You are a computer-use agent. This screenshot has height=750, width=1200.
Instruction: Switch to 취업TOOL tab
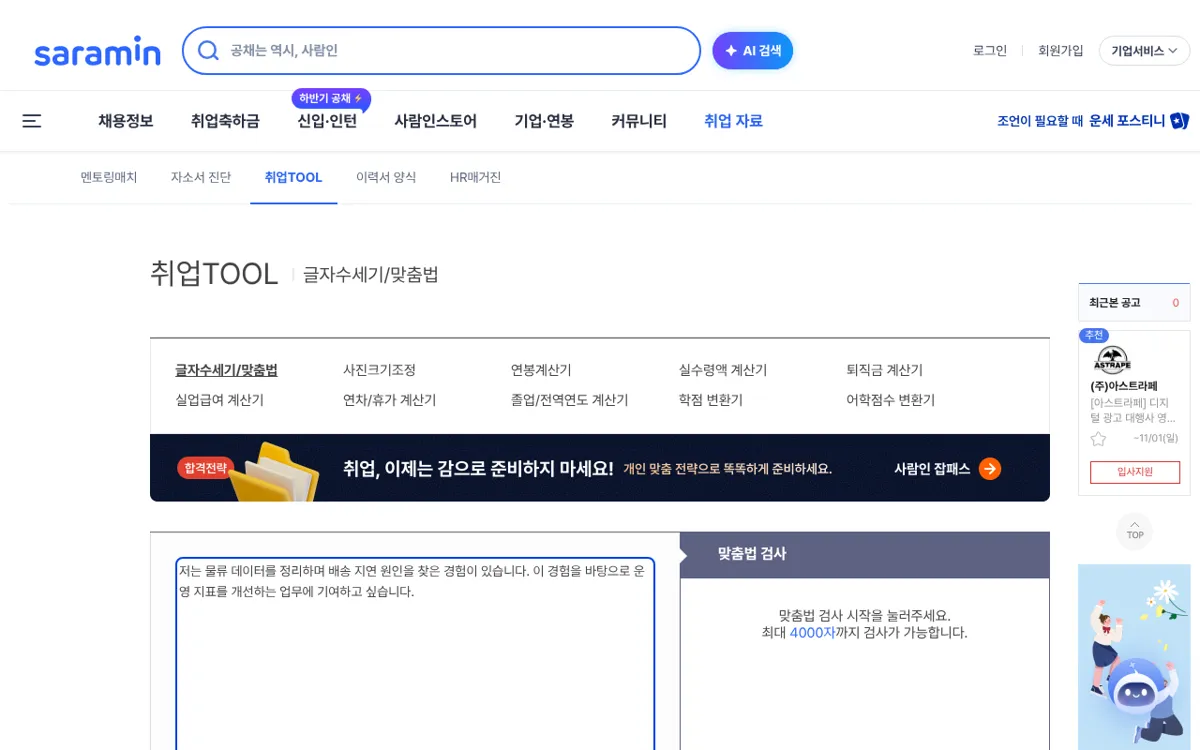294,177
